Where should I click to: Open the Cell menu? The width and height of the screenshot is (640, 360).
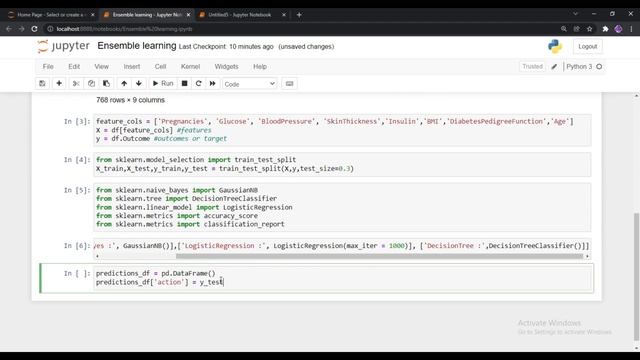click(160, 67)
